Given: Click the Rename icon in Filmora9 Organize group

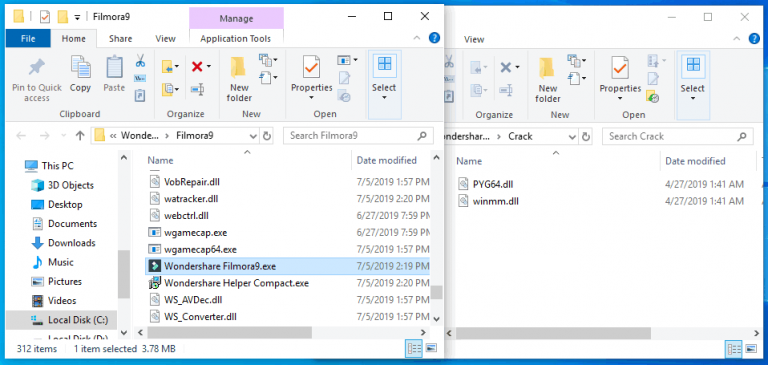Looking at the screenshot, I should [x=197, y=90].
